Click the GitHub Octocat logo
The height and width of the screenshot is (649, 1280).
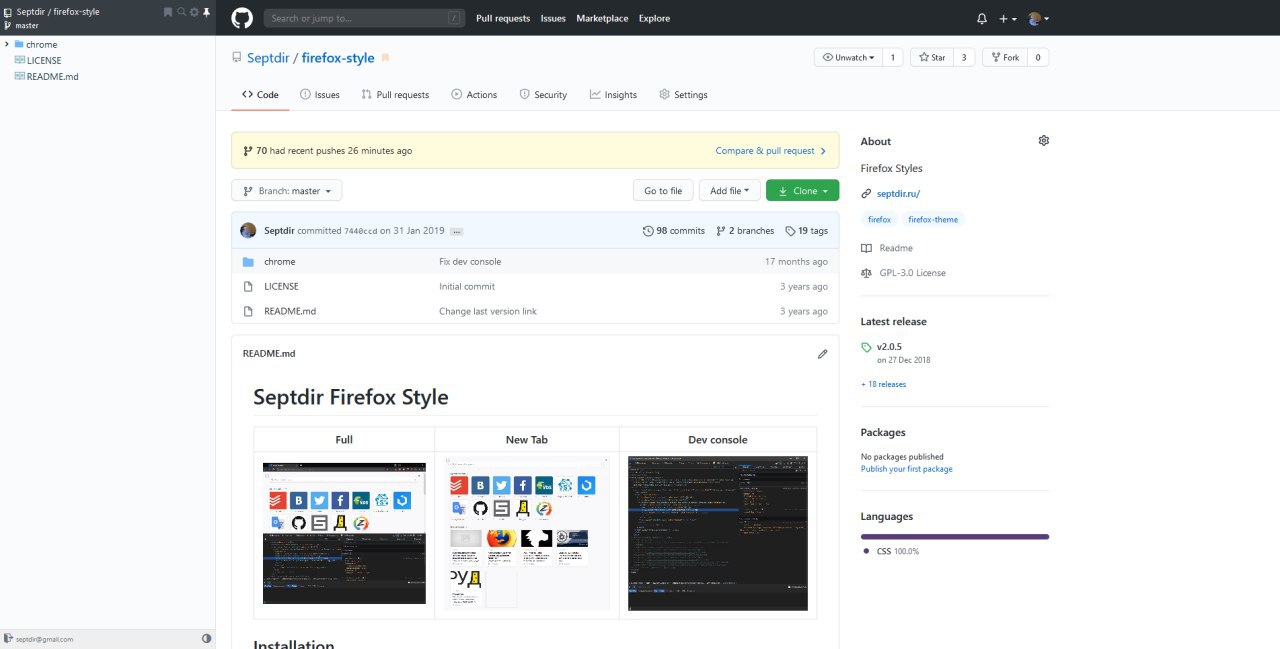point(242,18)
